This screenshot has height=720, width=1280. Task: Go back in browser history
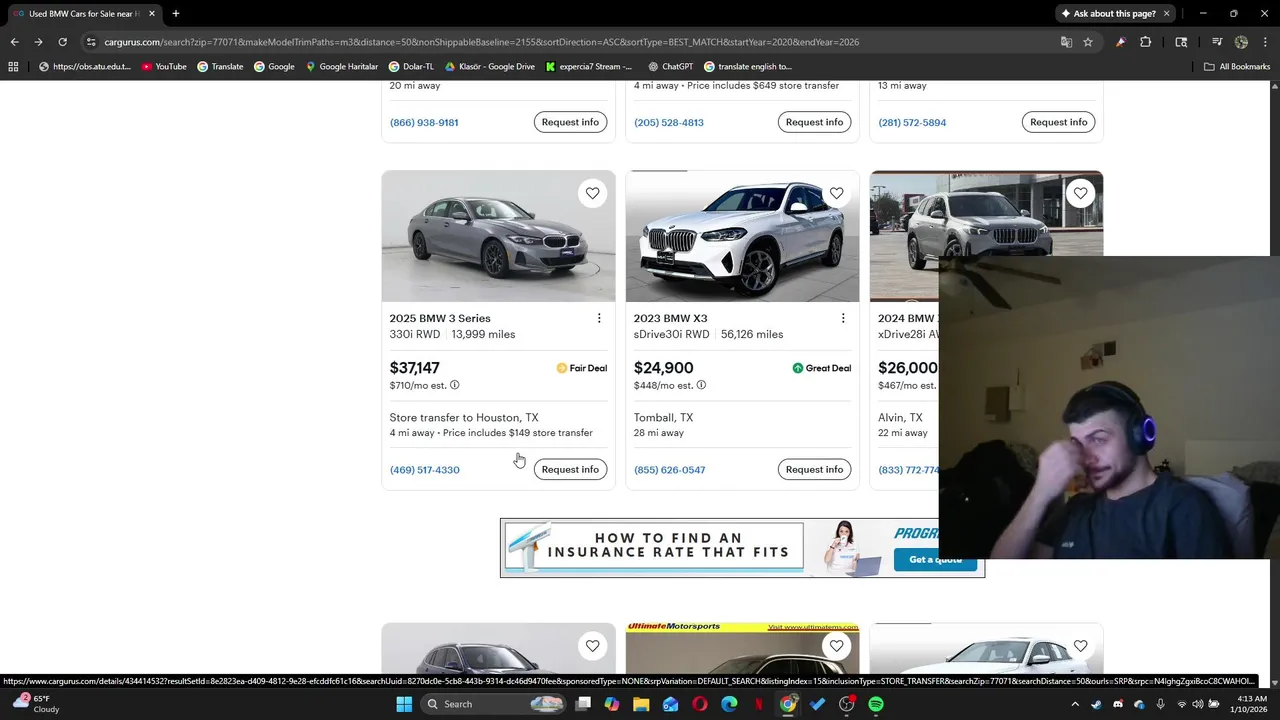(x=14, y=42)
